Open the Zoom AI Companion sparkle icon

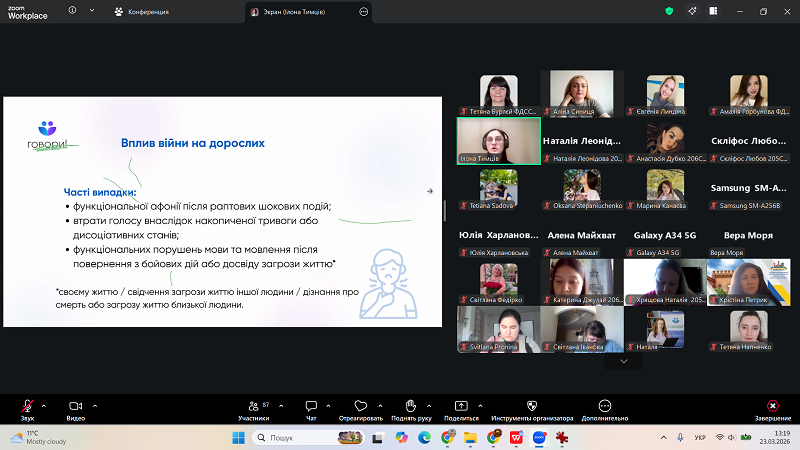coord(694,12)
